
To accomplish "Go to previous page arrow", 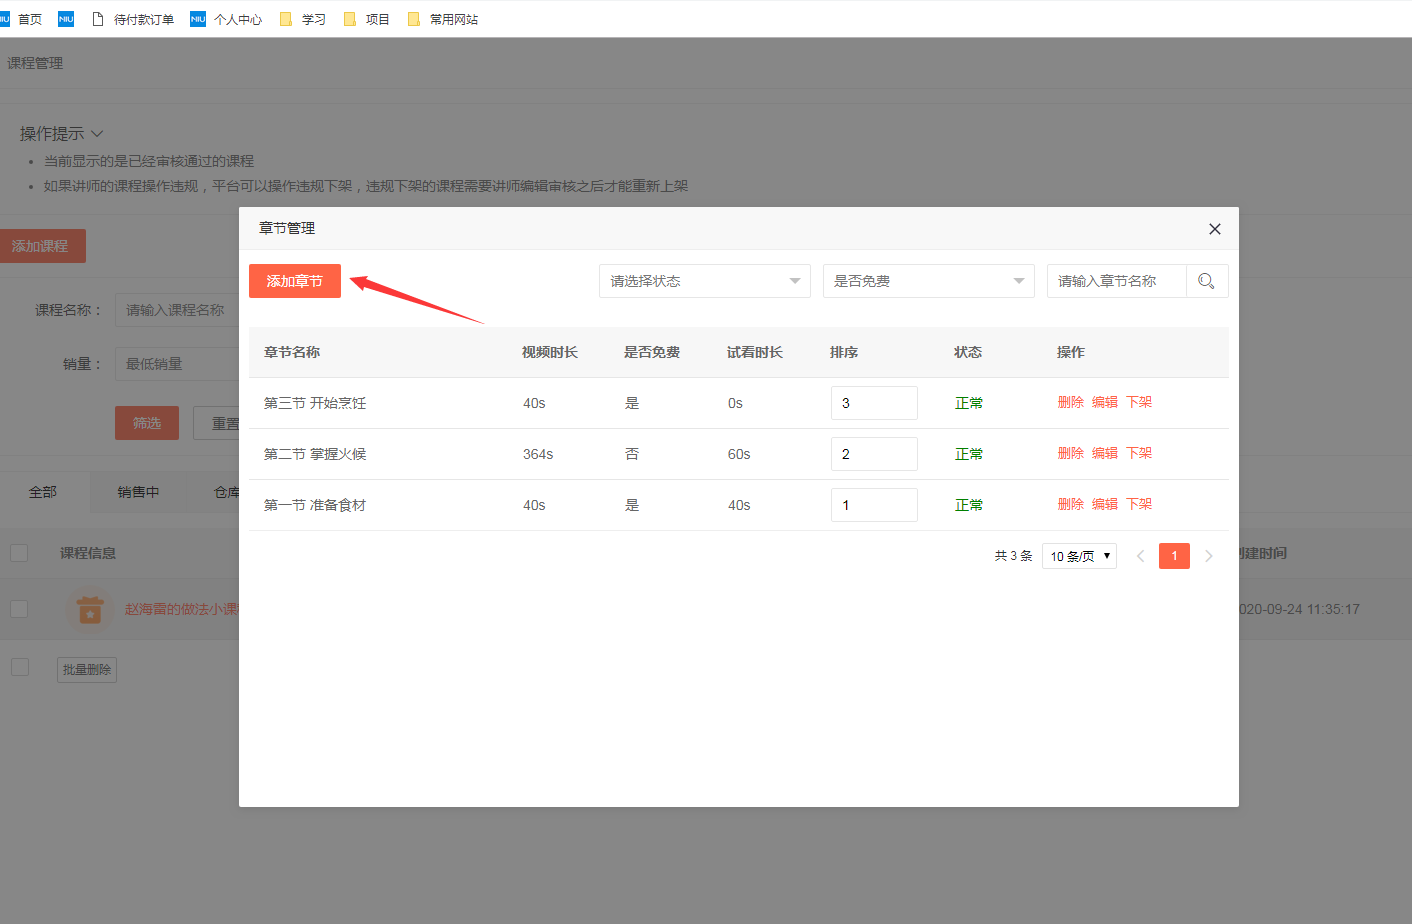I will pos(1140,556).
